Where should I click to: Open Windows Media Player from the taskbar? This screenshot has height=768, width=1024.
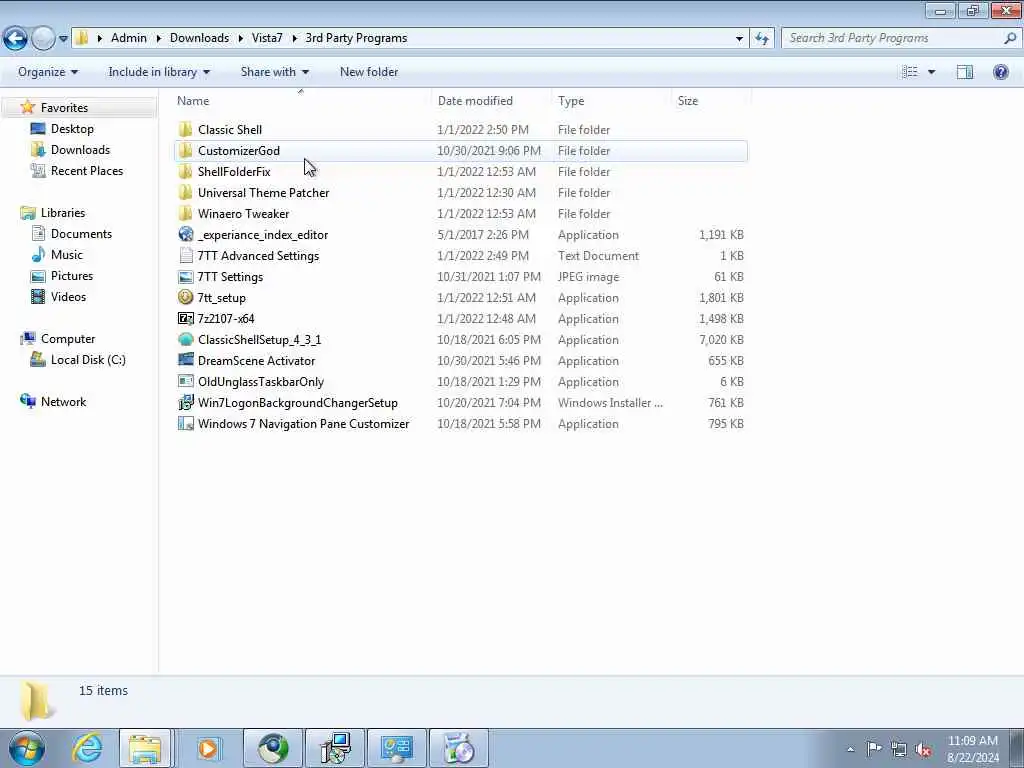pos(208,748)
